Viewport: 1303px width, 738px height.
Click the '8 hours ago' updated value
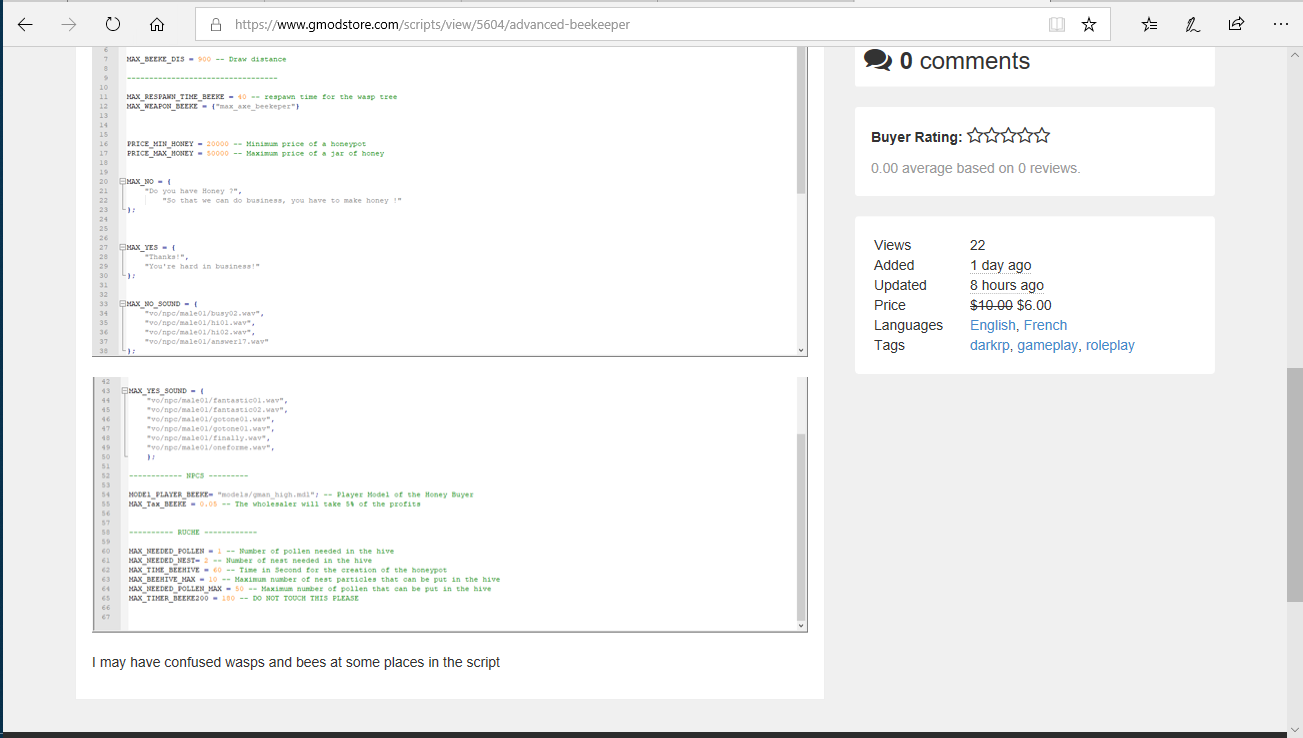pos(1007,285)
